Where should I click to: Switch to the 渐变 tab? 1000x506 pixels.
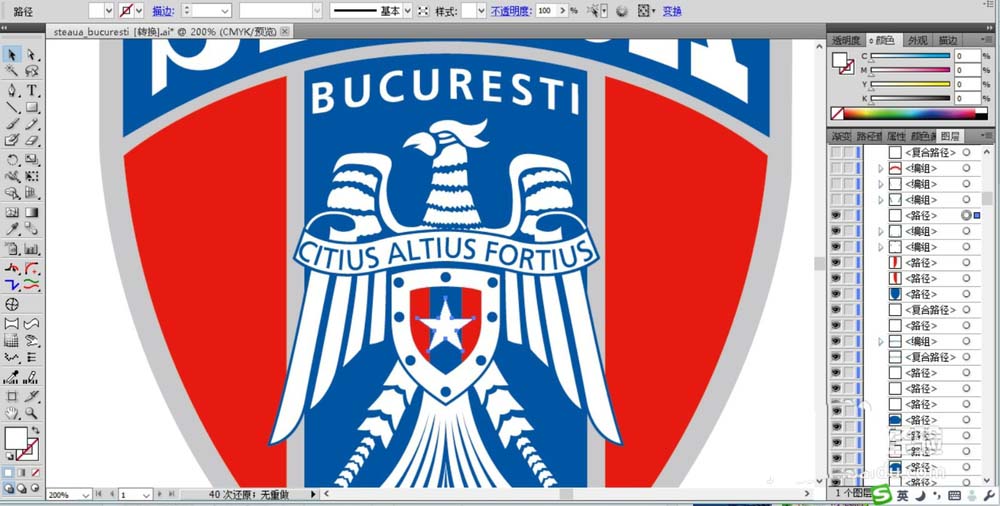(x=841, y=136)
